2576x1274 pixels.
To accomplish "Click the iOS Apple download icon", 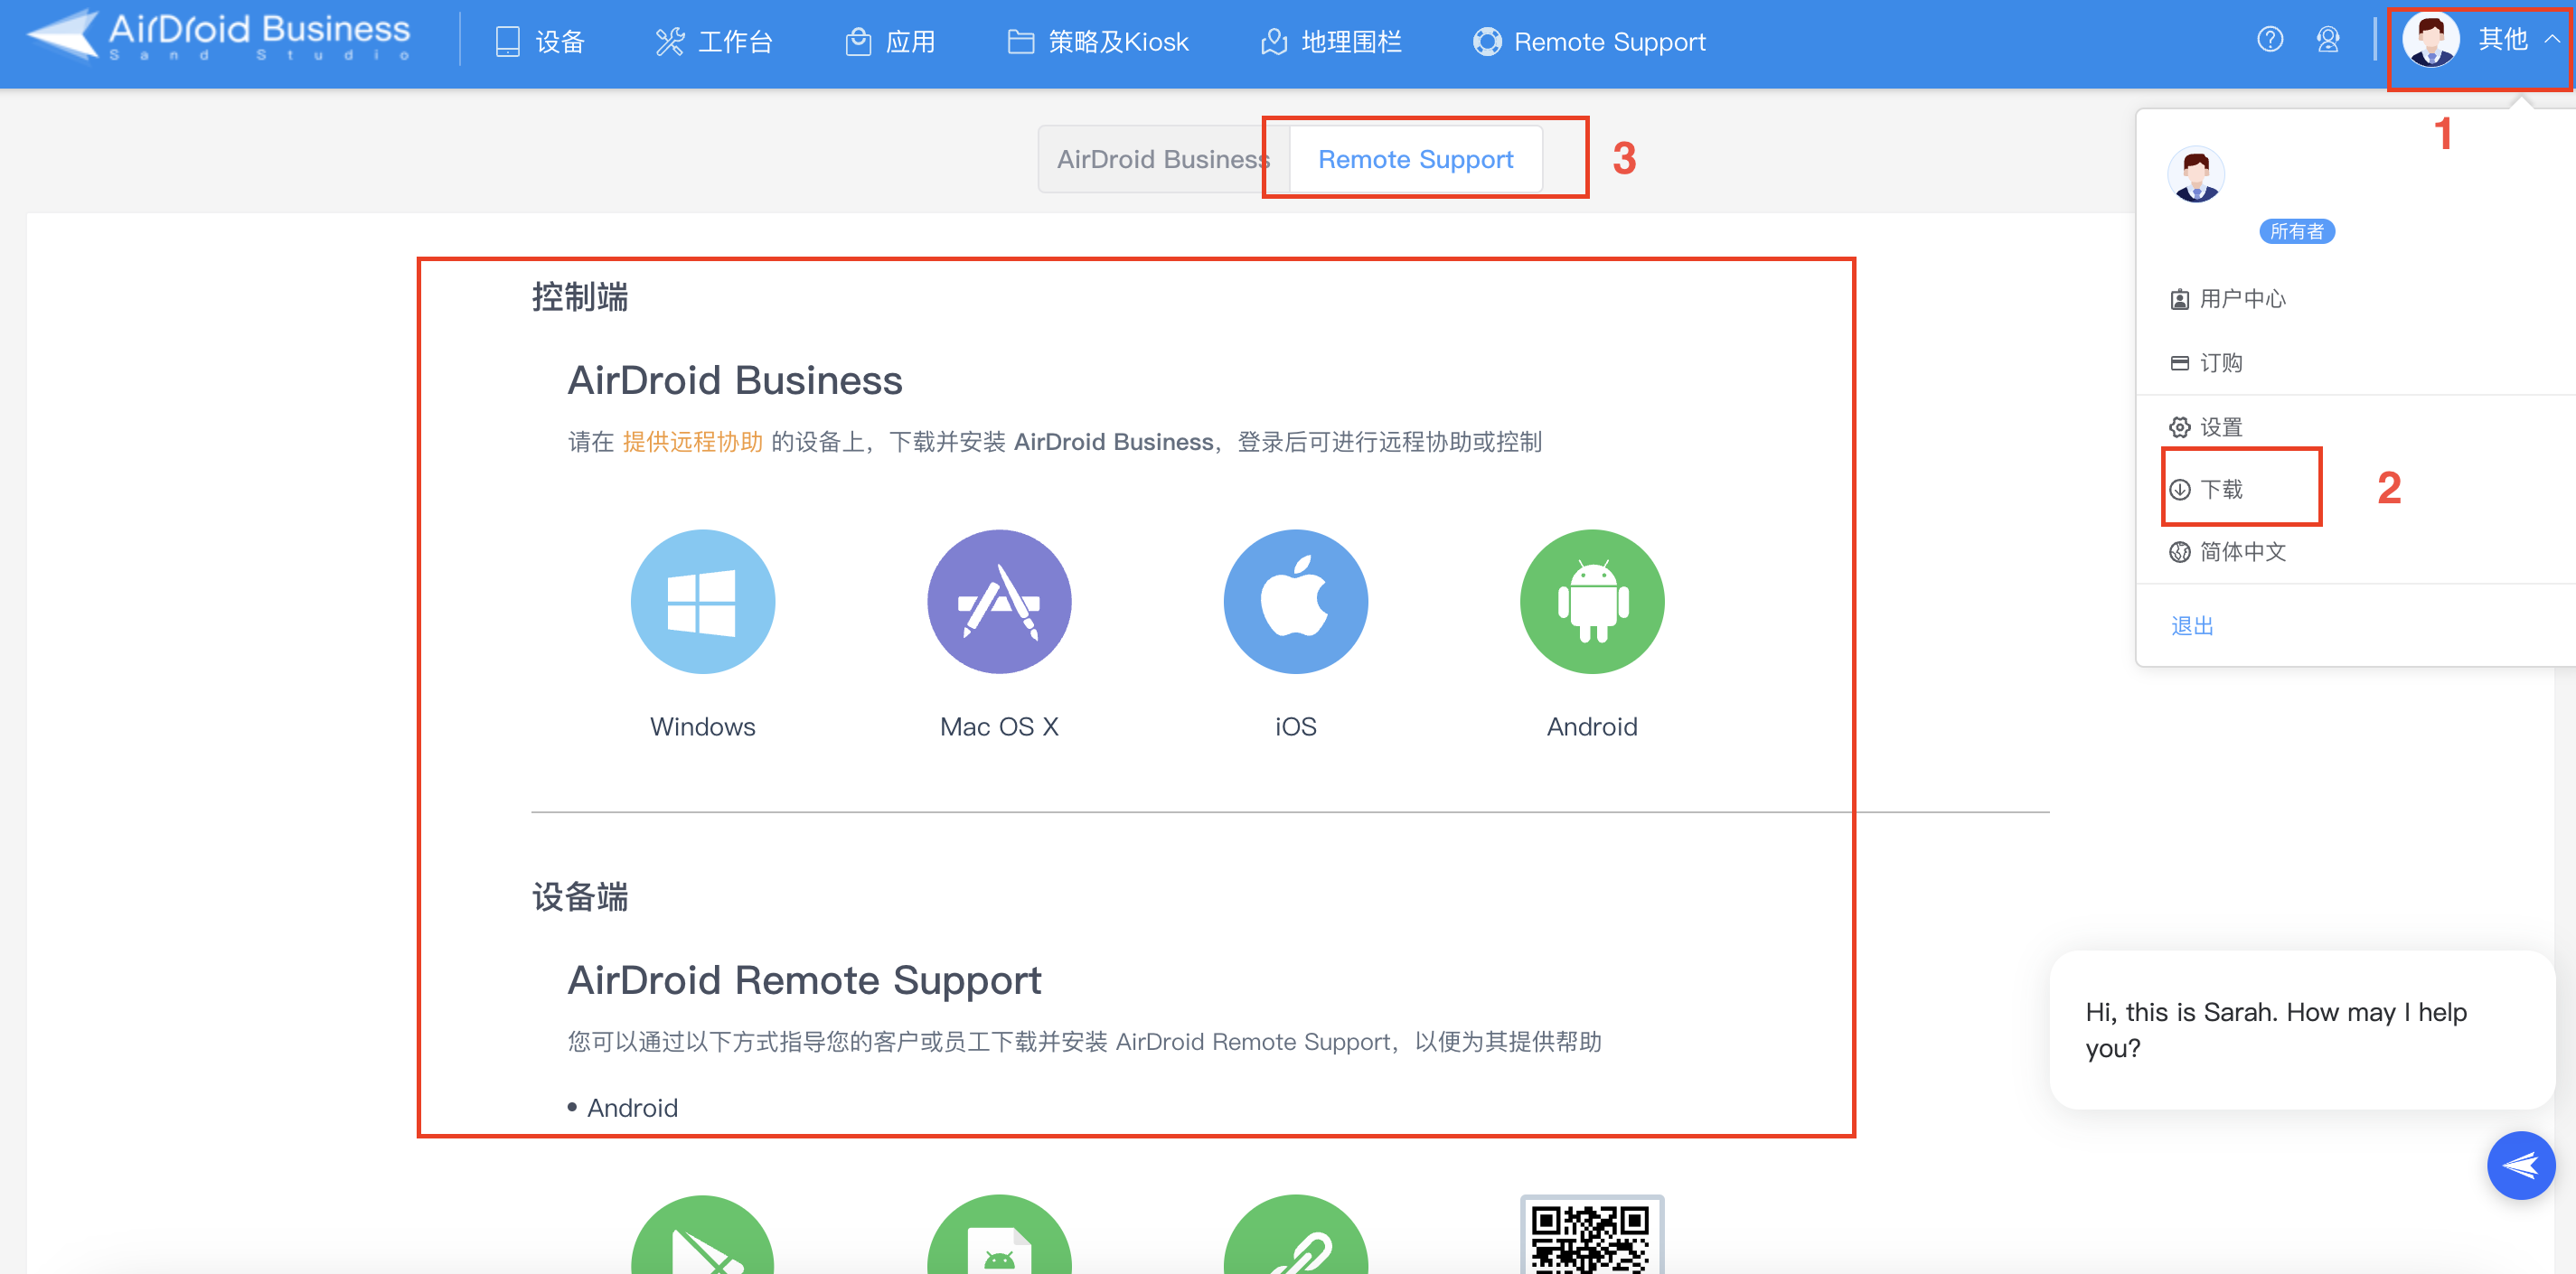I will [1295, 601].
